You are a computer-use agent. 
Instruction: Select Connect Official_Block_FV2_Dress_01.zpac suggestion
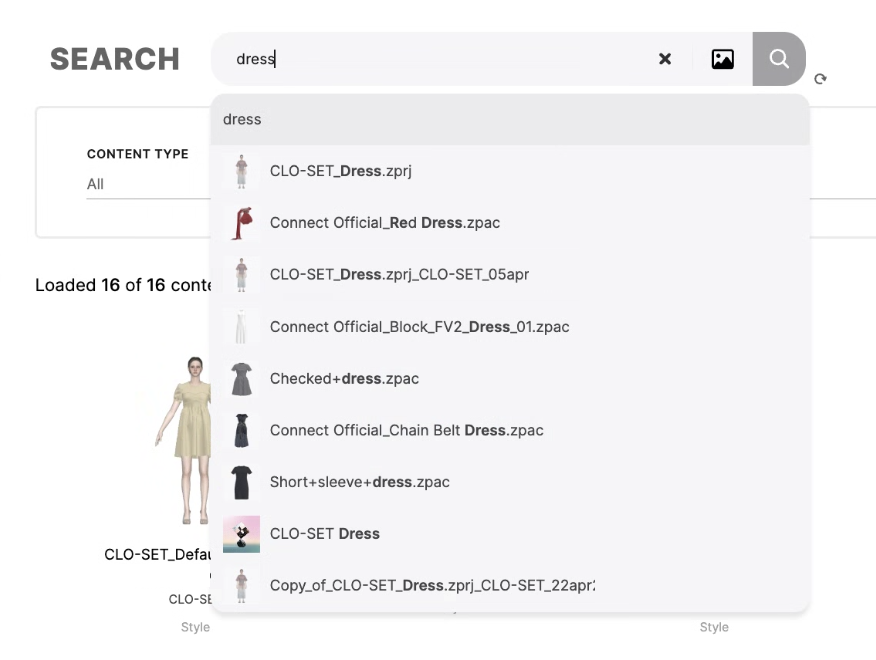click(419, 327)
